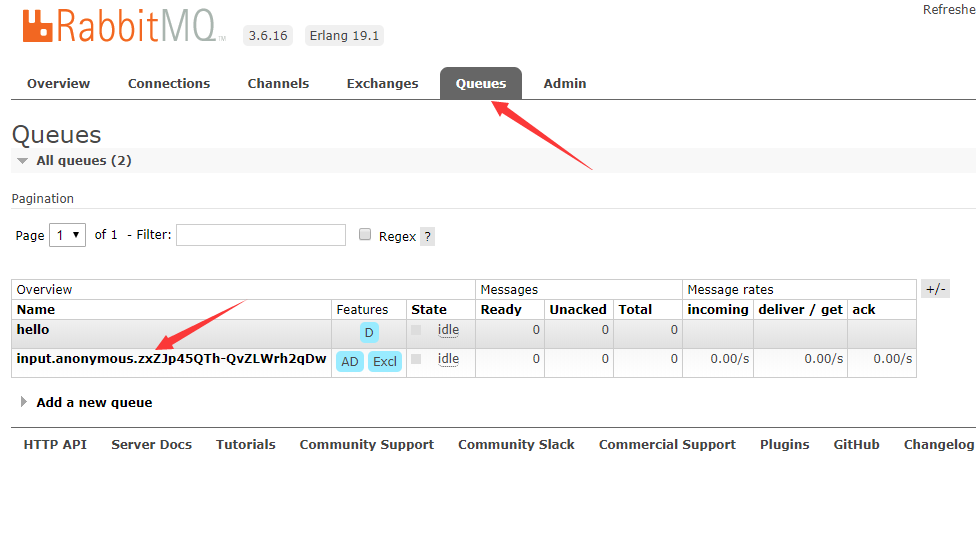Click the Pagination heading
The height and width of the screenshot is (553, 976).
(x=43, y=199)
